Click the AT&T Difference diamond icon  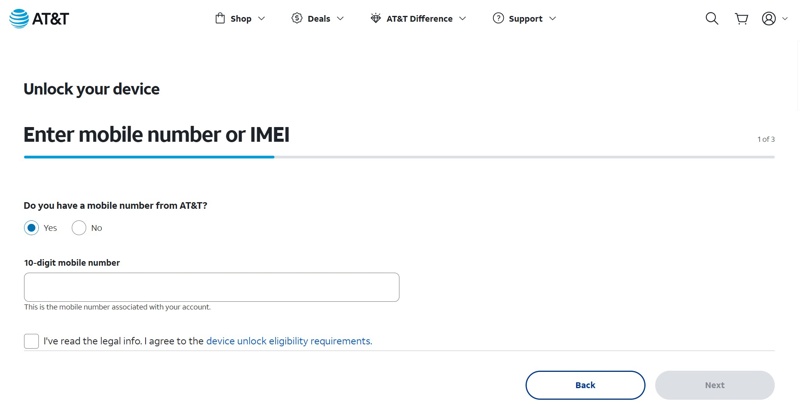pos(376,18)
